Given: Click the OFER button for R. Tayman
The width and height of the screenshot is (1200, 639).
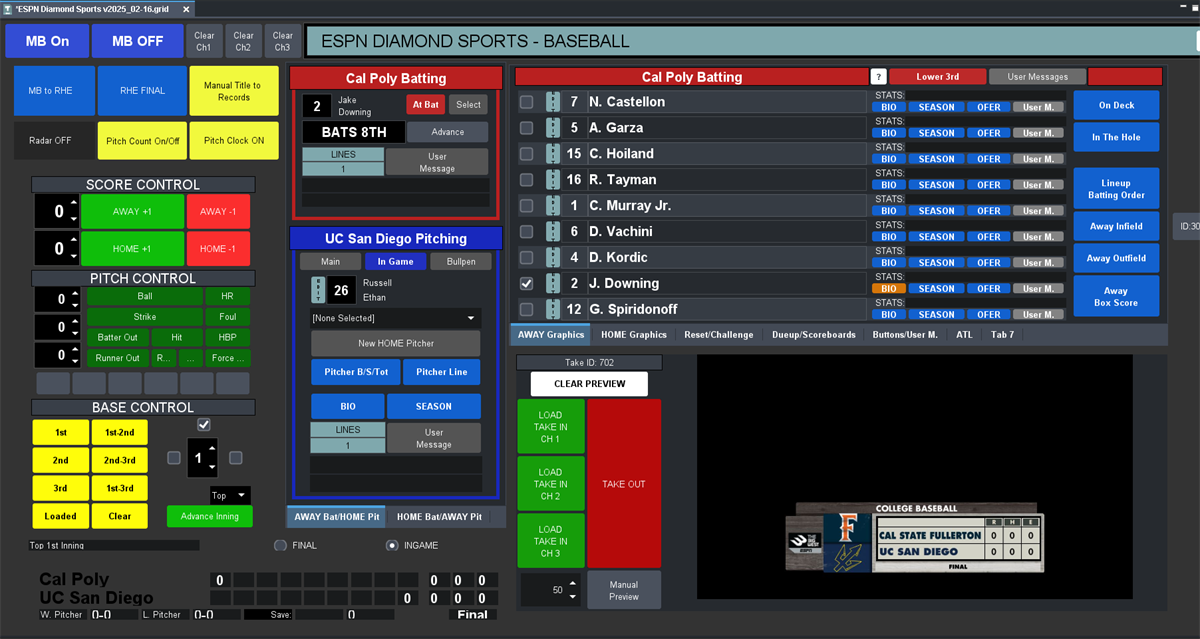Looking at the screenshot, I should (989, 185).
